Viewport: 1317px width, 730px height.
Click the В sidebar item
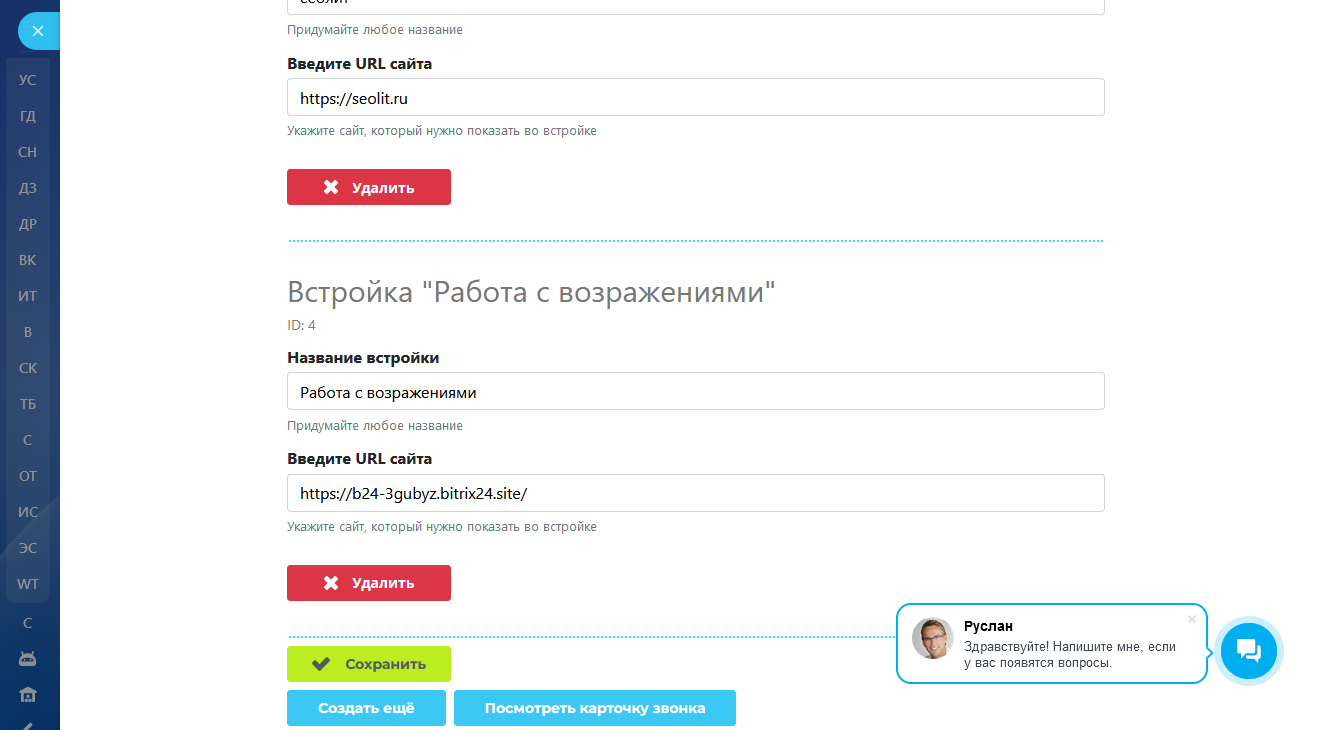(28, 332)
